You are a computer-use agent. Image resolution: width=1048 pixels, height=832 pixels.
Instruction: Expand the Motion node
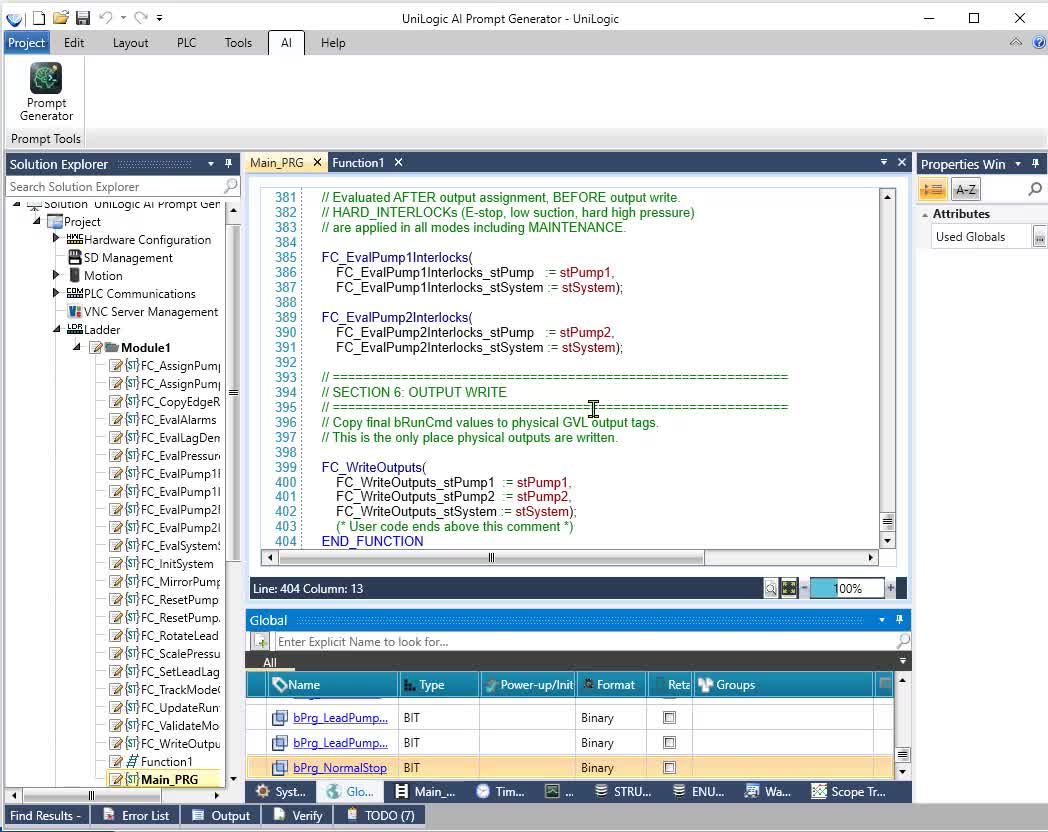(x=56, y=274)
